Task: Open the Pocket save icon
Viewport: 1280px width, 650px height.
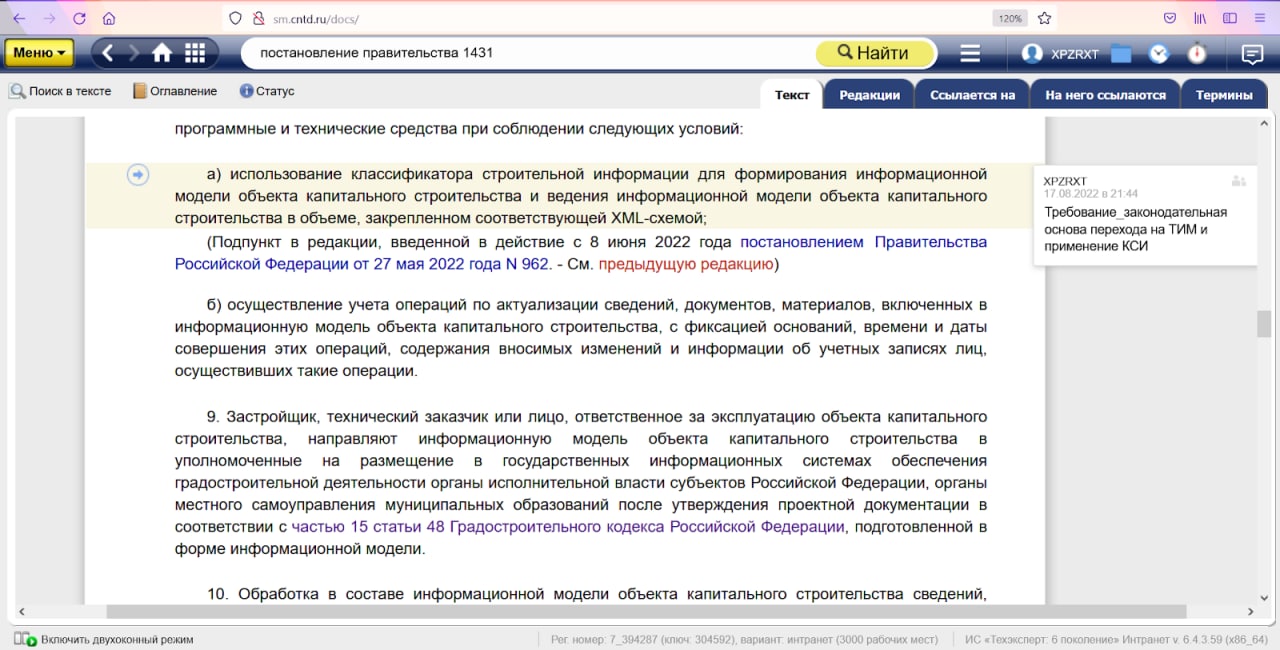Action: [1170, 18]
